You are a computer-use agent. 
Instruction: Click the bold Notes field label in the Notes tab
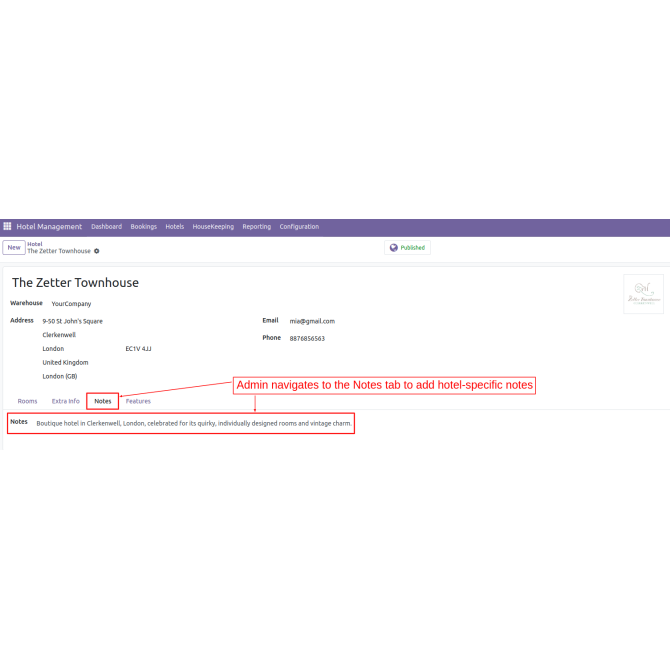coord(19,422)
